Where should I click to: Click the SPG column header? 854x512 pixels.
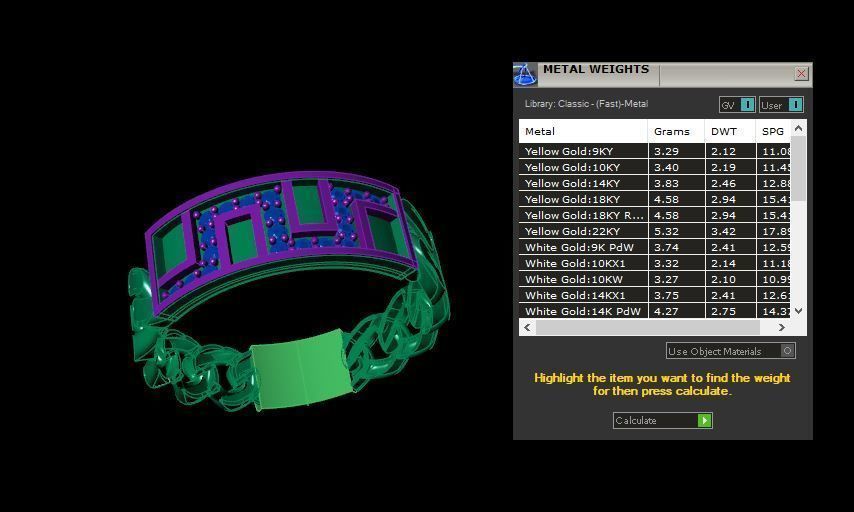click(x=773, y=131)
